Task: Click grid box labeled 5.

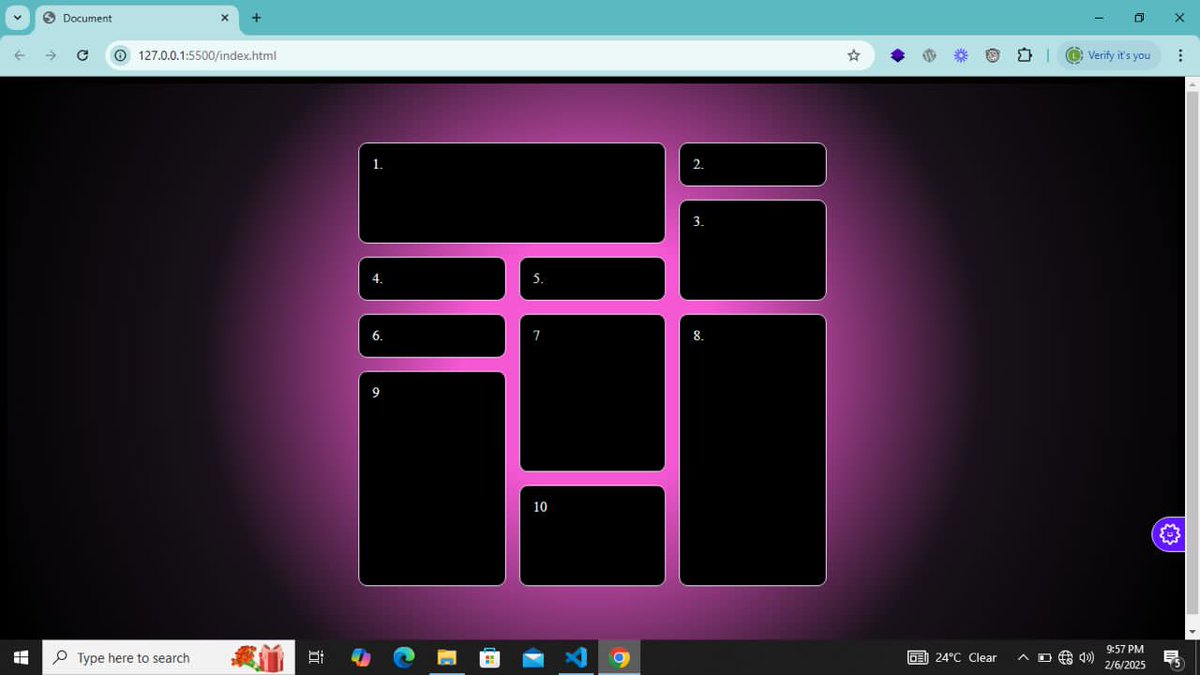Action: point(592,278)
